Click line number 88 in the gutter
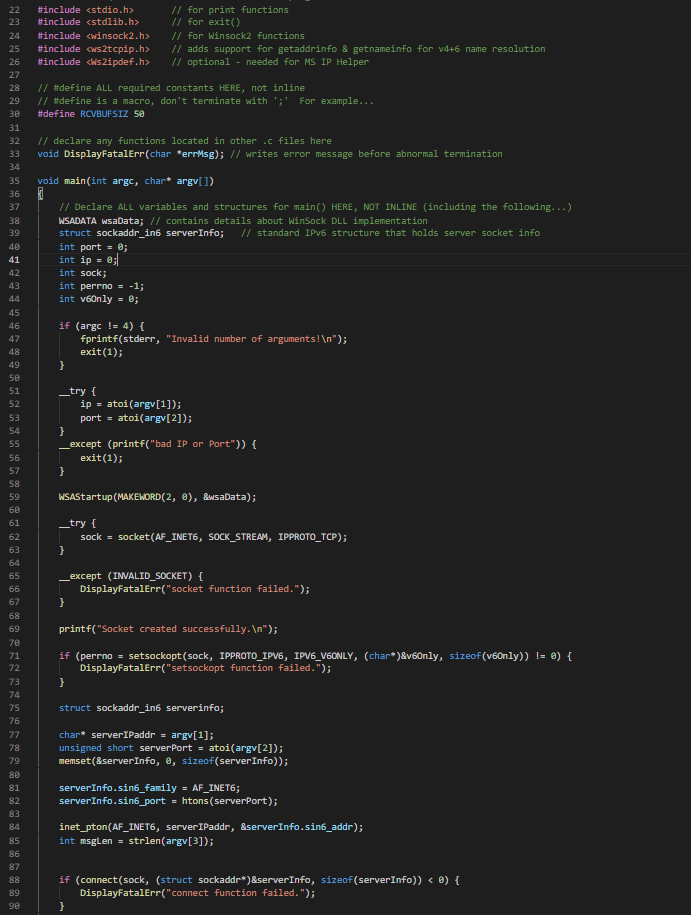 tap(14, 880)
